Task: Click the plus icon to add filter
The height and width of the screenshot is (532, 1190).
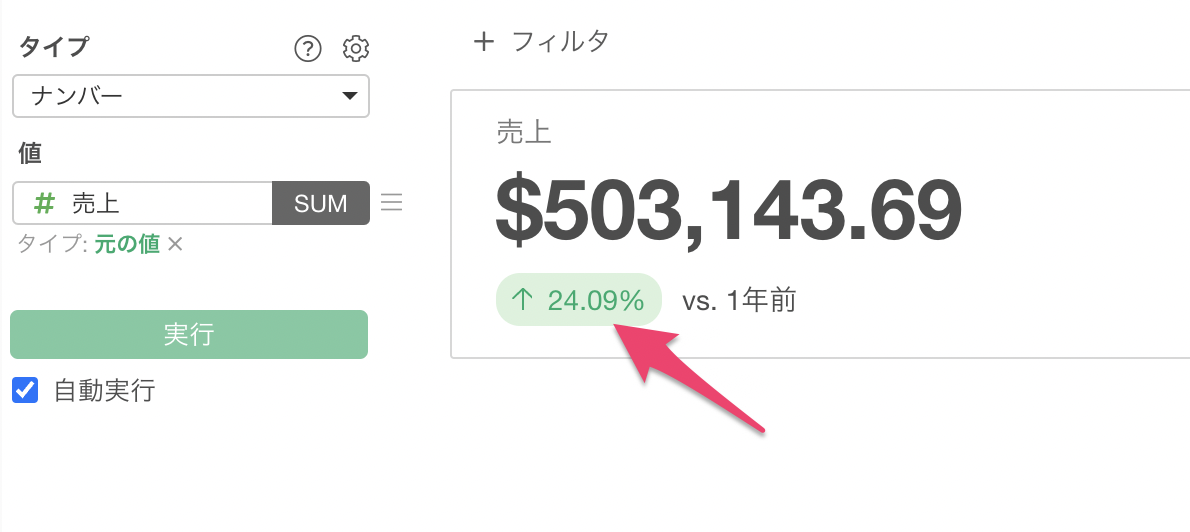Action: click(x=484, y=41)
